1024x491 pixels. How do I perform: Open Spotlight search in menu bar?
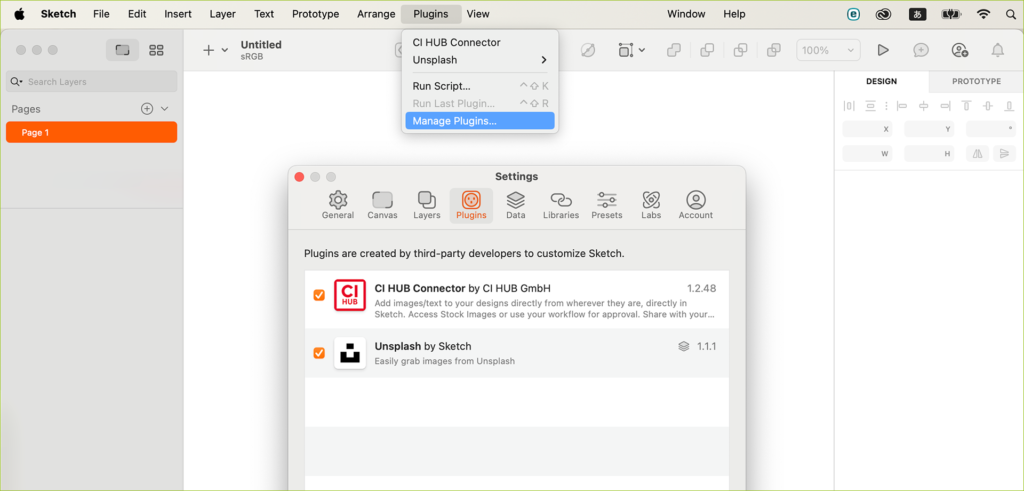tap(1010, 14)
